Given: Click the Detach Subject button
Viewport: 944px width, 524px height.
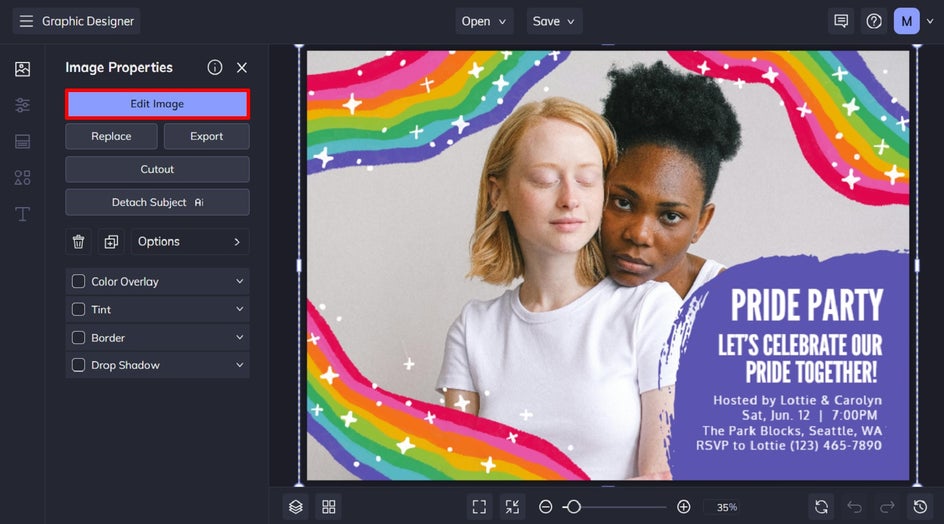Looking at the screenshot, I should (157, 202).
